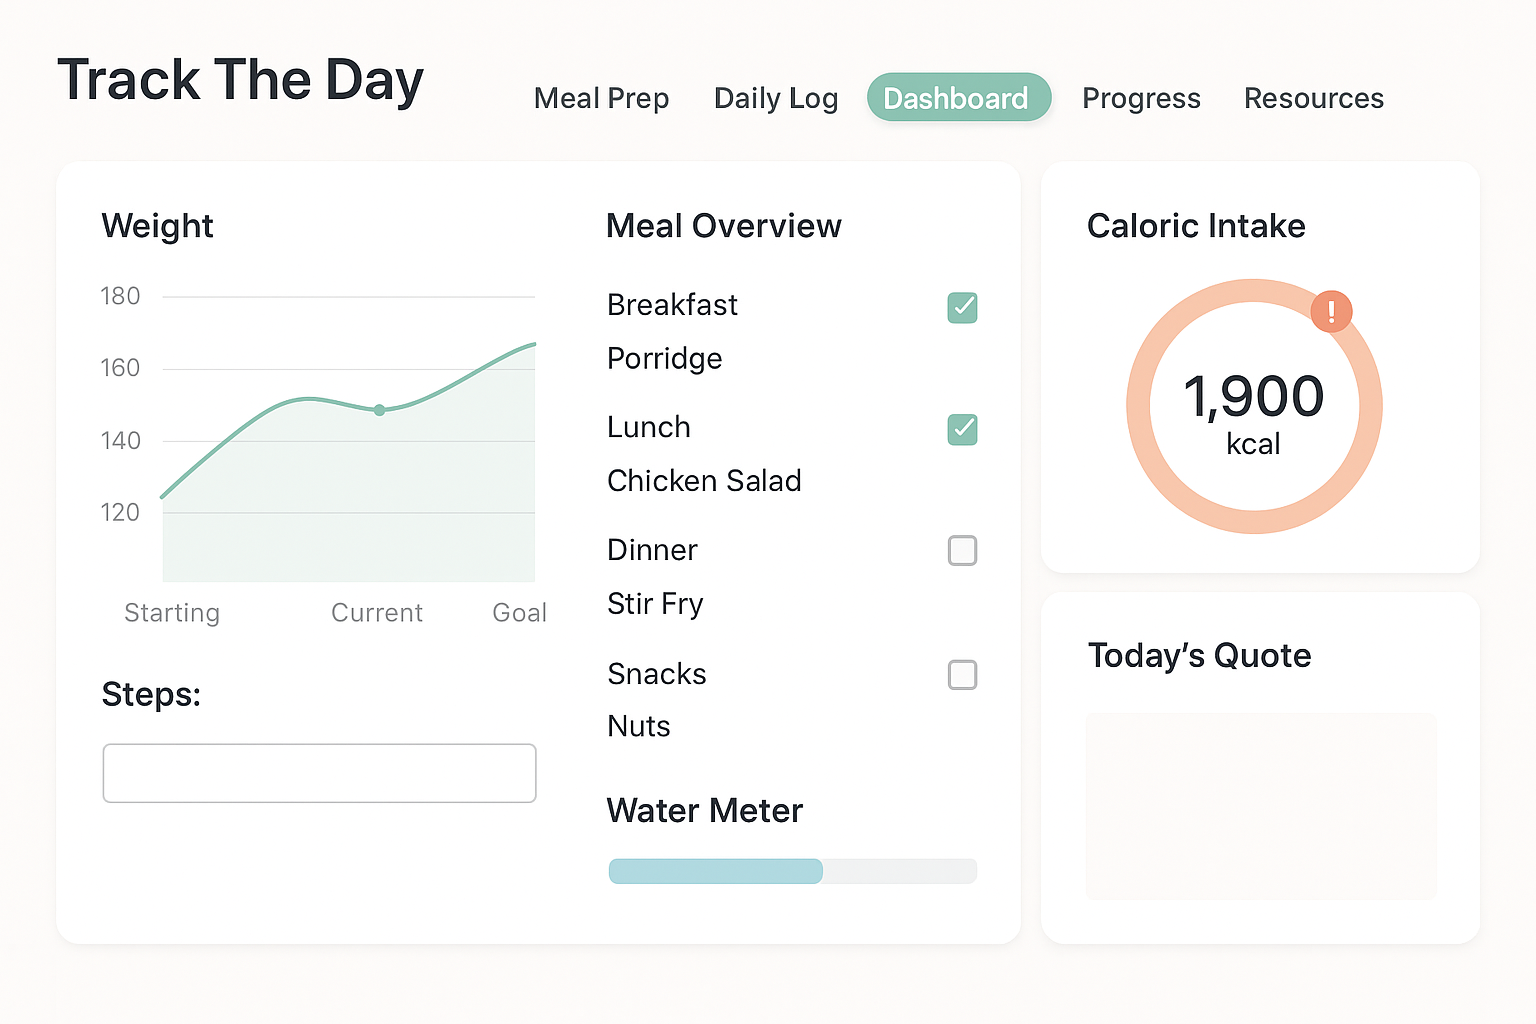
Task: Click the orange alert icon on calorie ring
Action: [1331, 311]
